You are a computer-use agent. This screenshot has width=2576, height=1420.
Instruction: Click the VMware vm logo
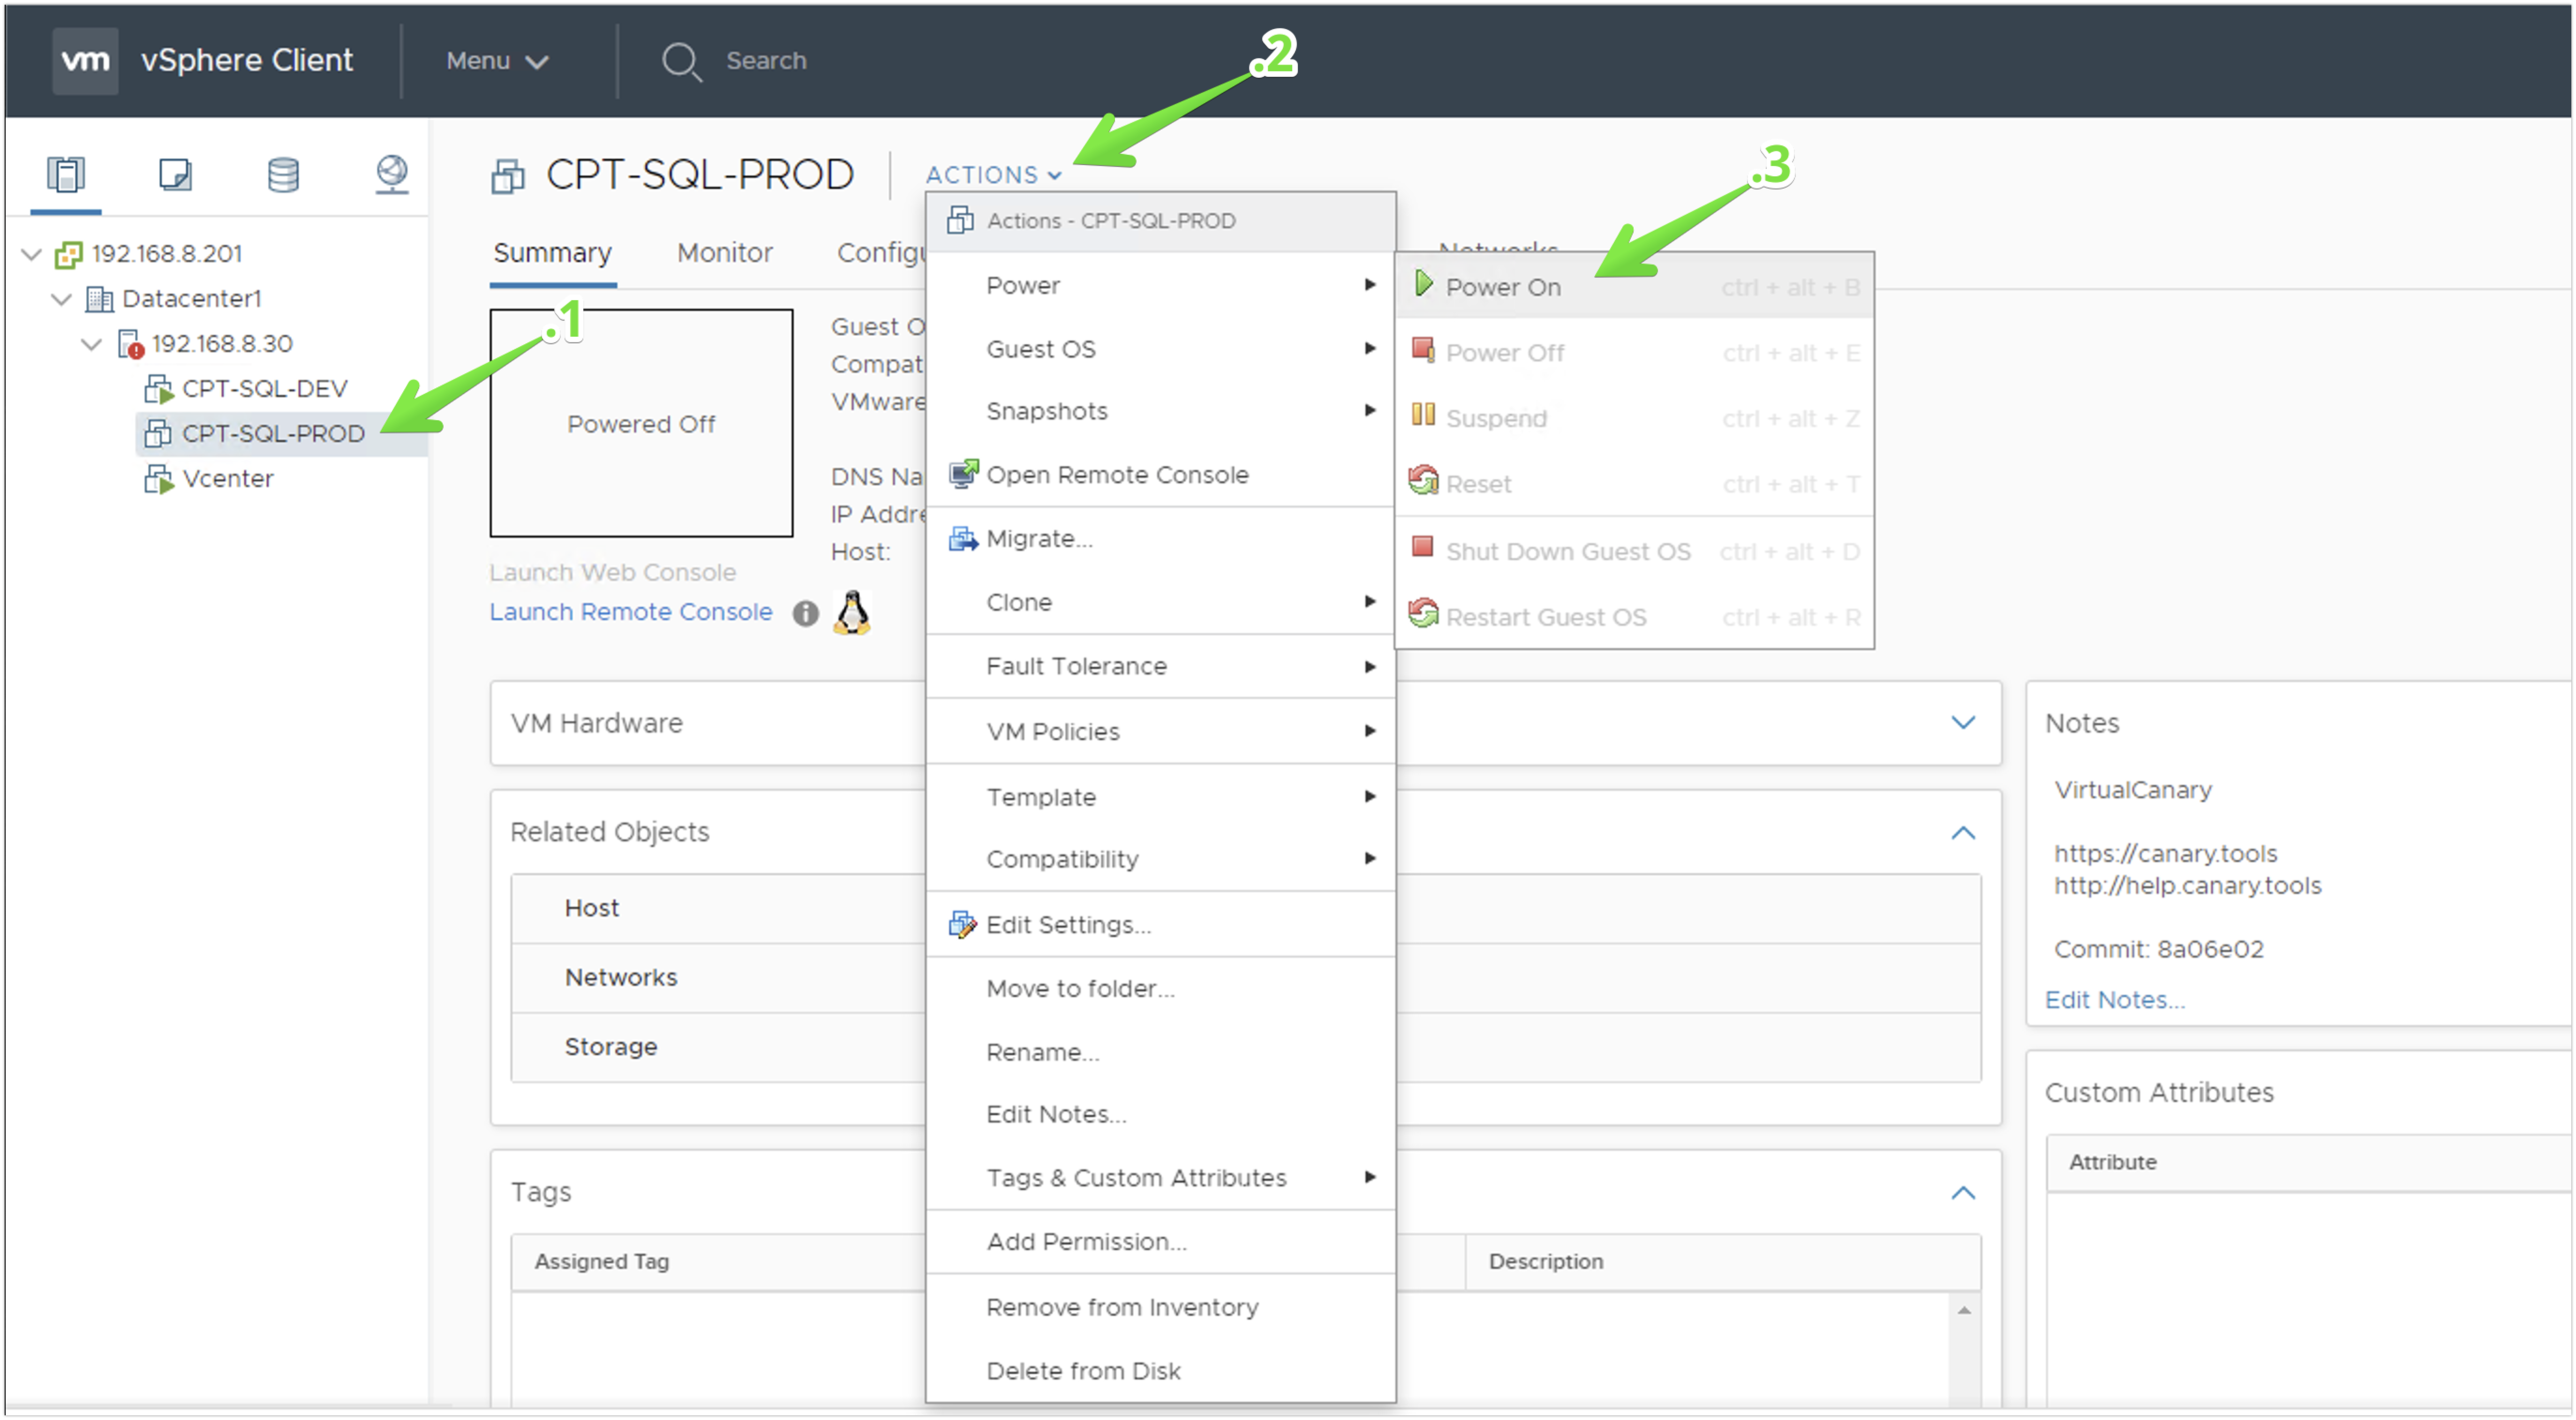point(85,60)
